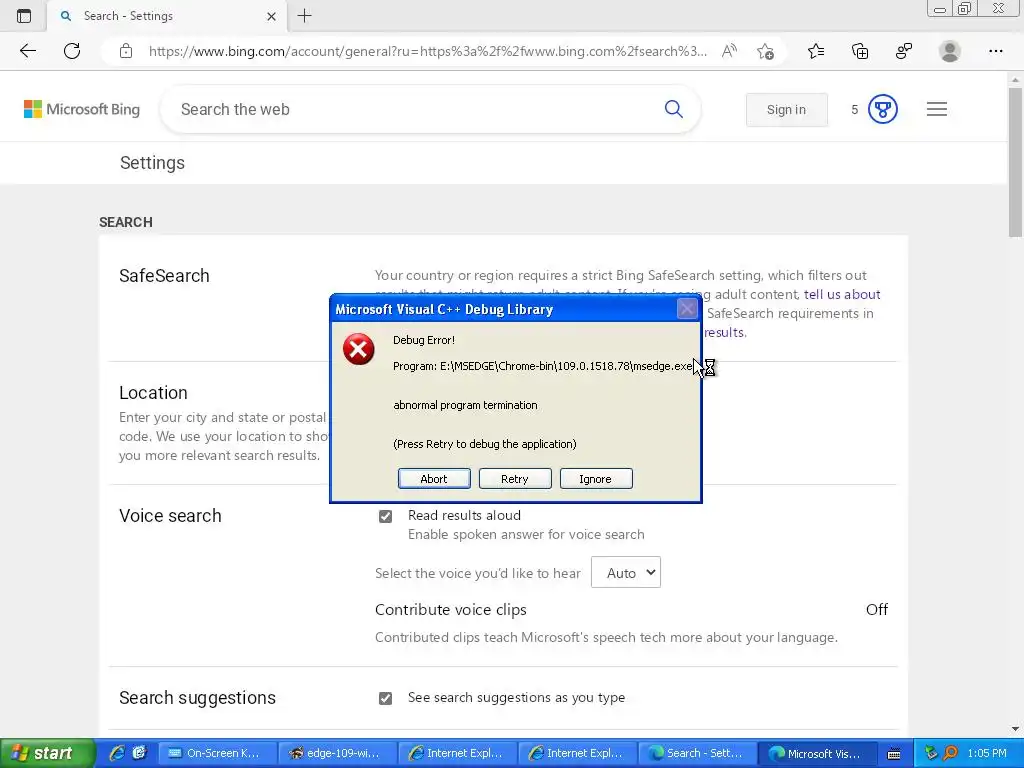Click the Microsoft Bing logo
1024x768 pixels.
click(82, 109)
